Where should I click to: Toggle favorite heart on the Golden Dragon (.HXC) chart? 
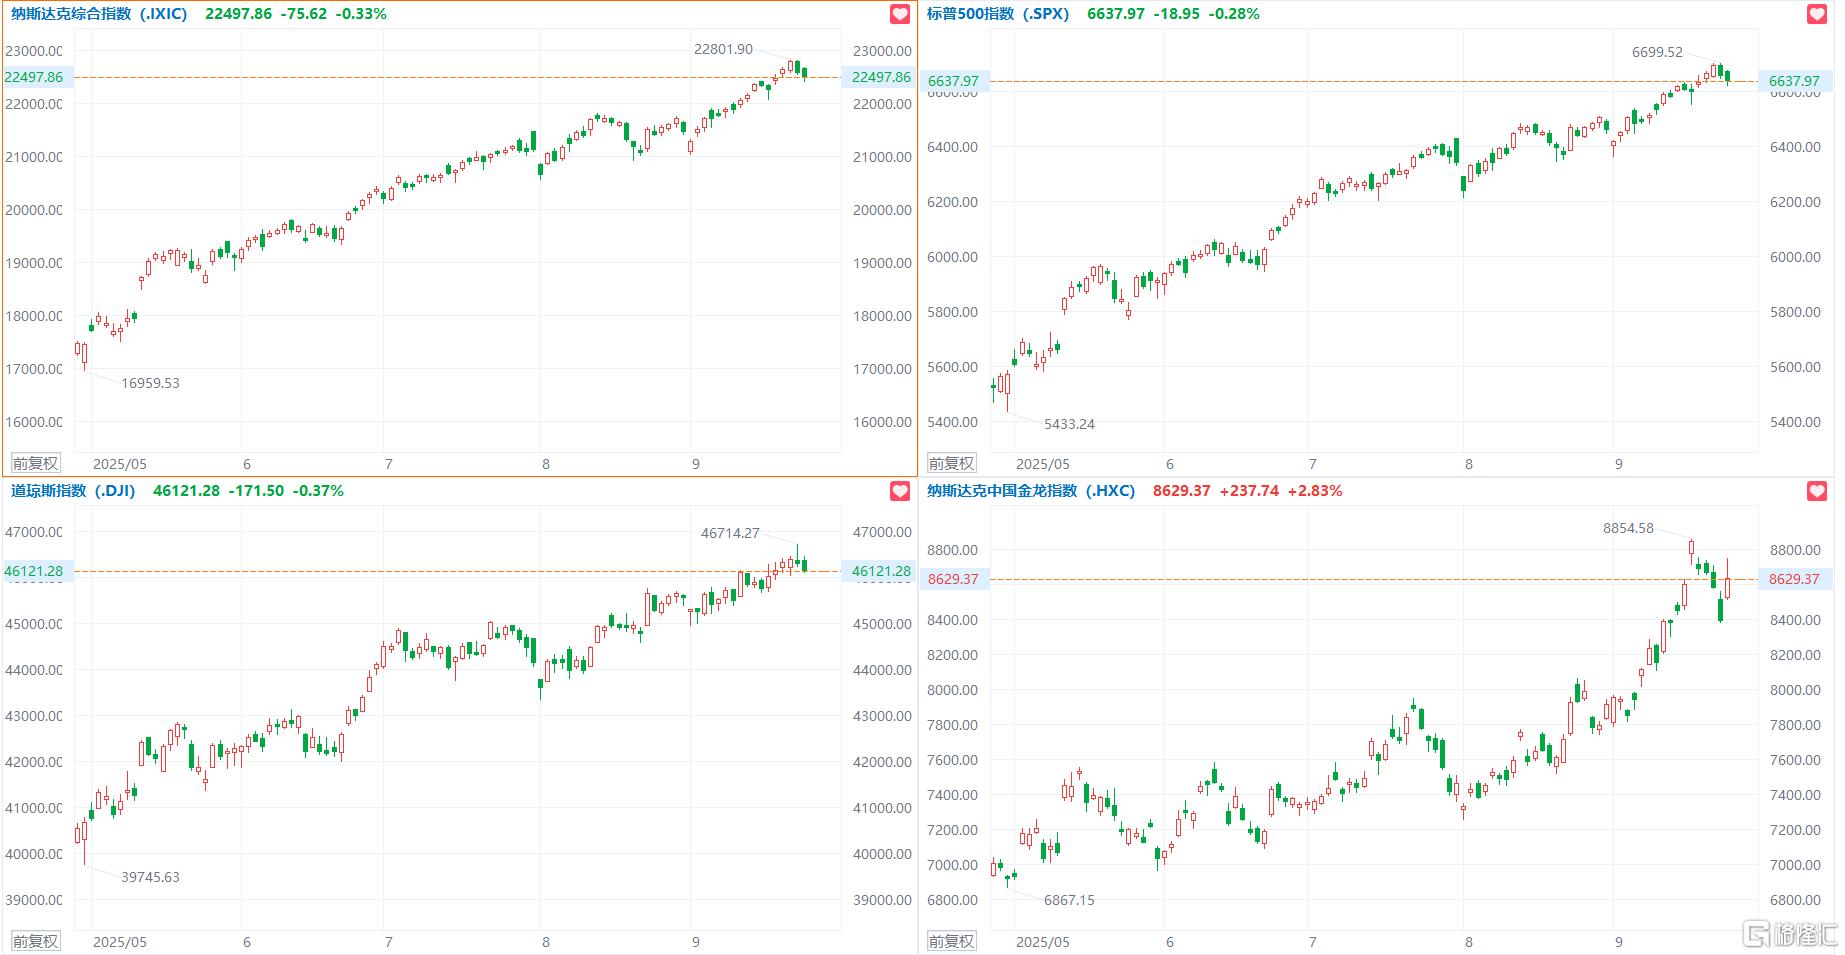pyautogui.click(x=1817, y=491)
